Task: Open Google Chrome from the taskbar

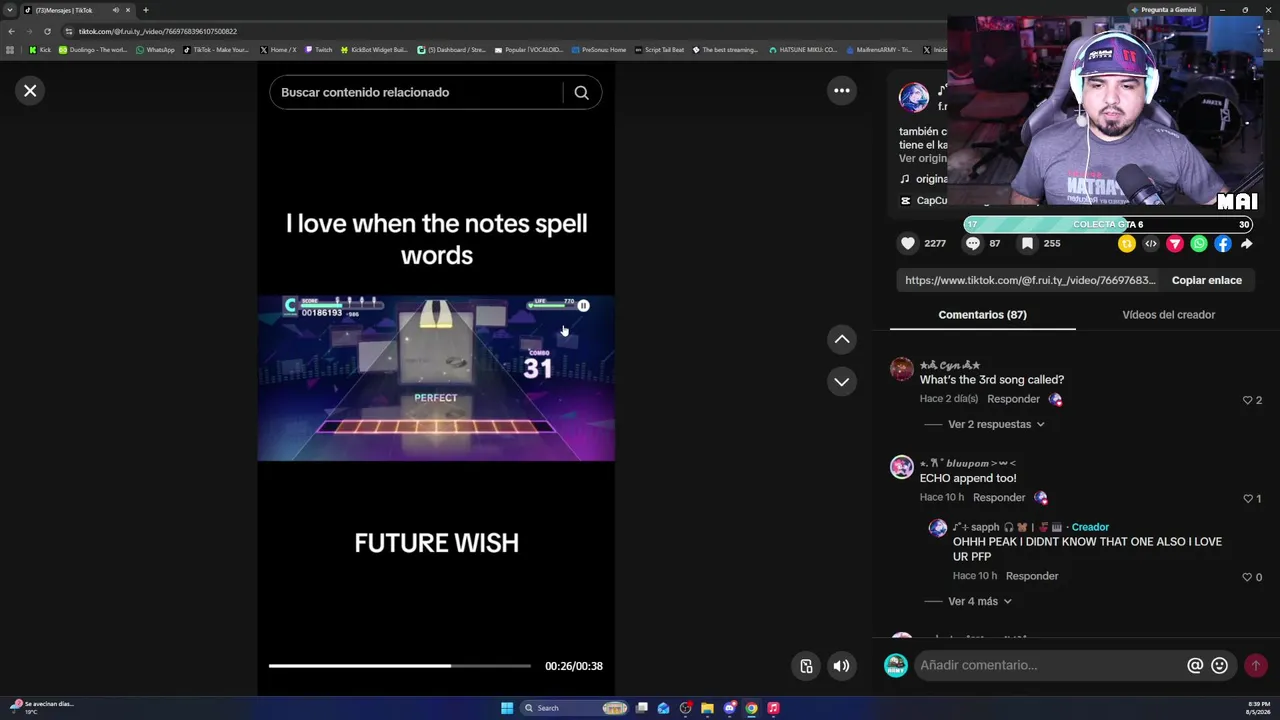Action: coord(751,708)
